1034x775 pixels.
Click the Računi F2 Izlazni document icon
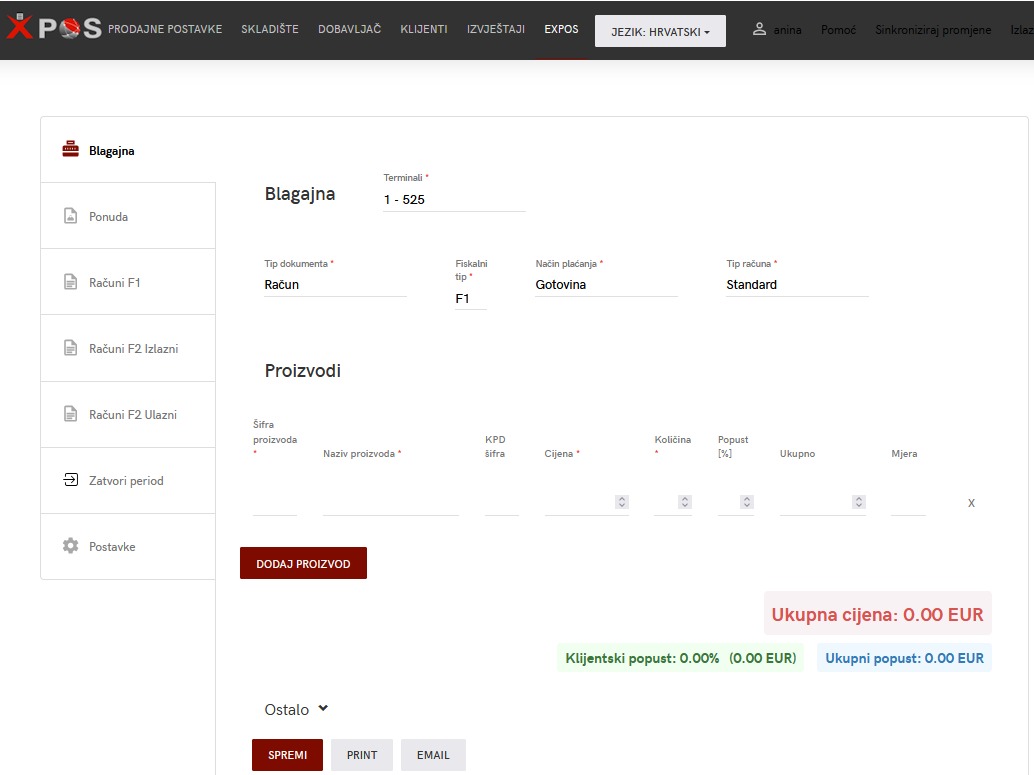click(x=69, y=347)
